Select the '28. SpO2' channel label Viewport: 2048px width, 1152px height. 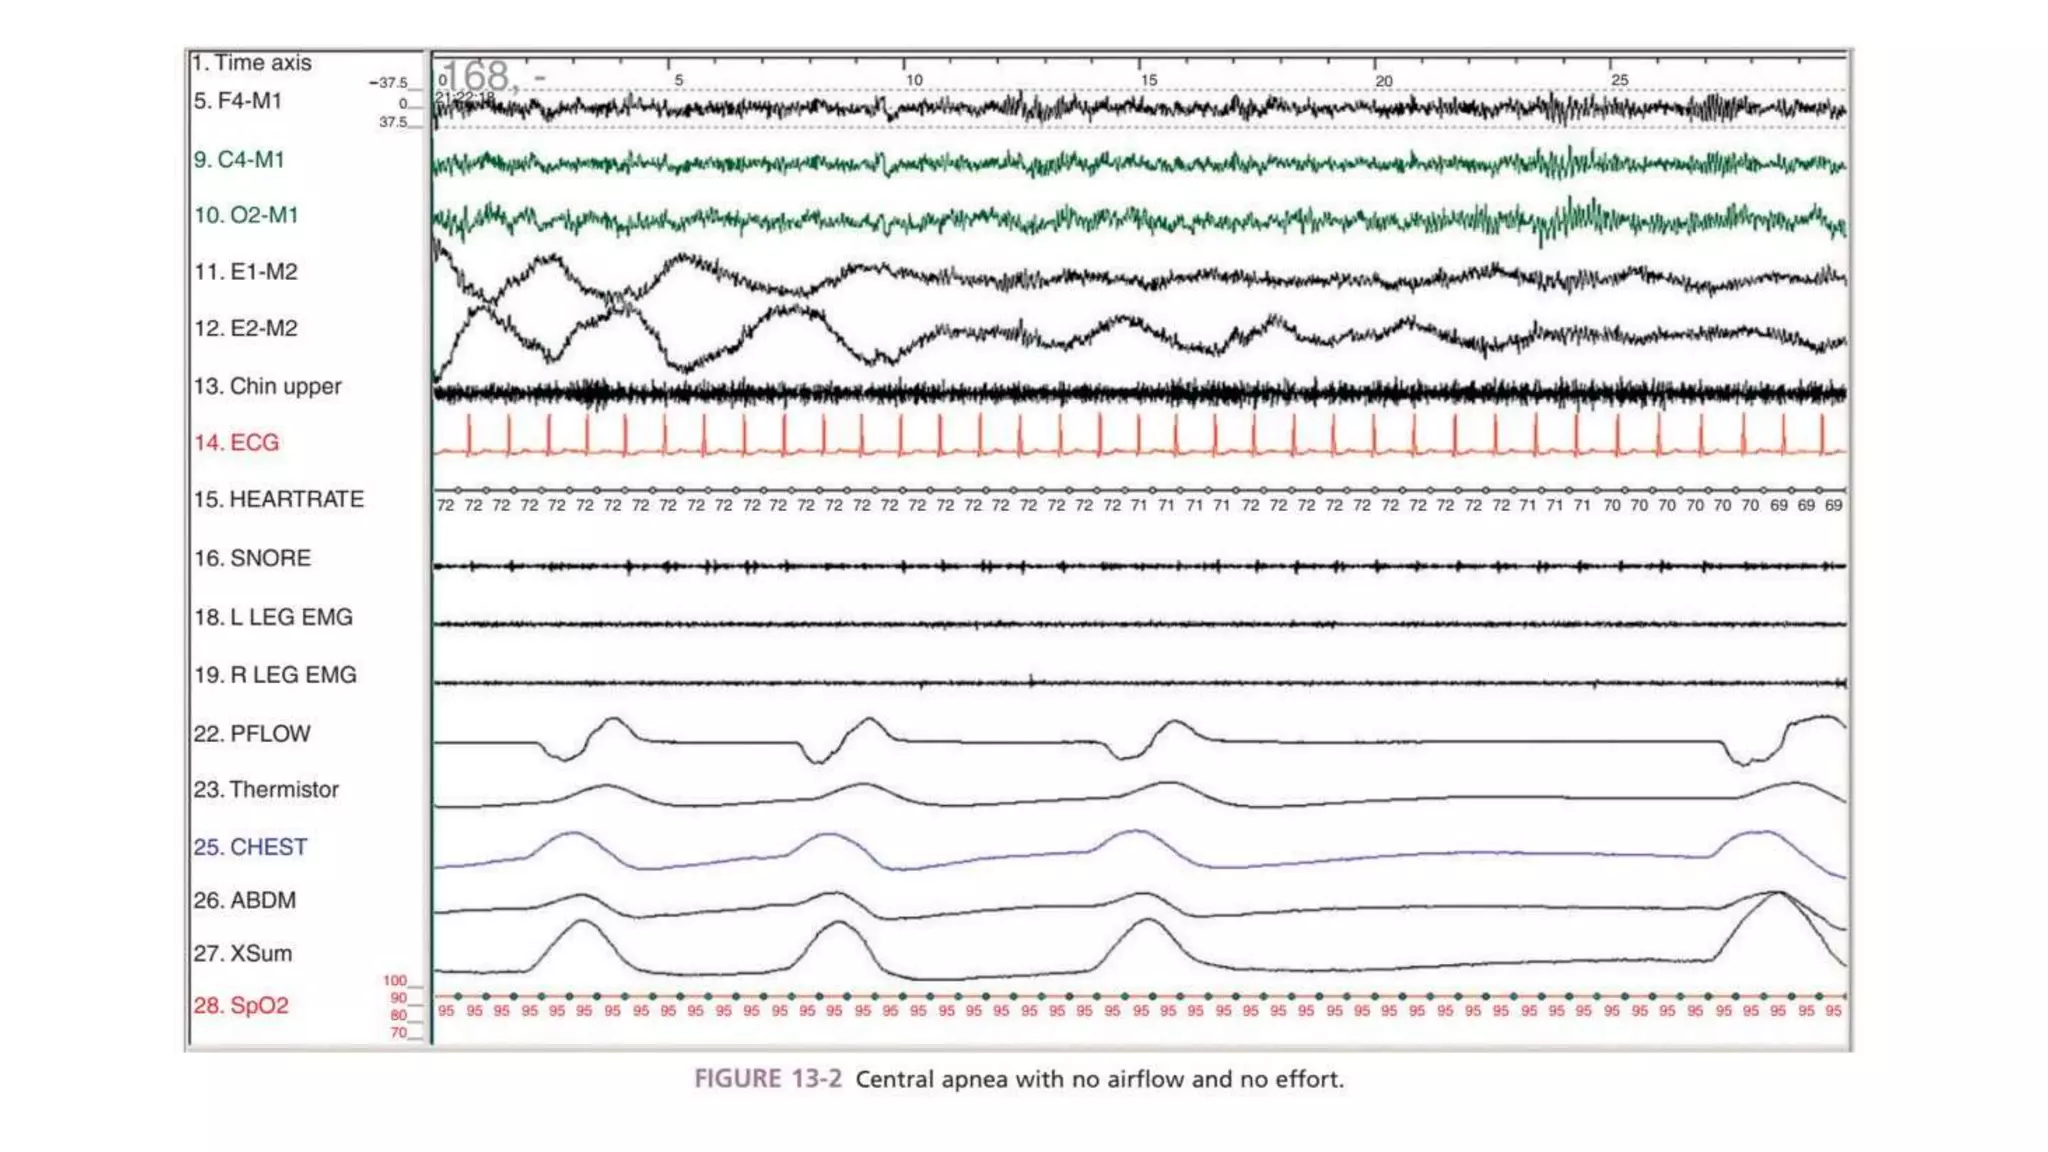tap(241, 1006)
